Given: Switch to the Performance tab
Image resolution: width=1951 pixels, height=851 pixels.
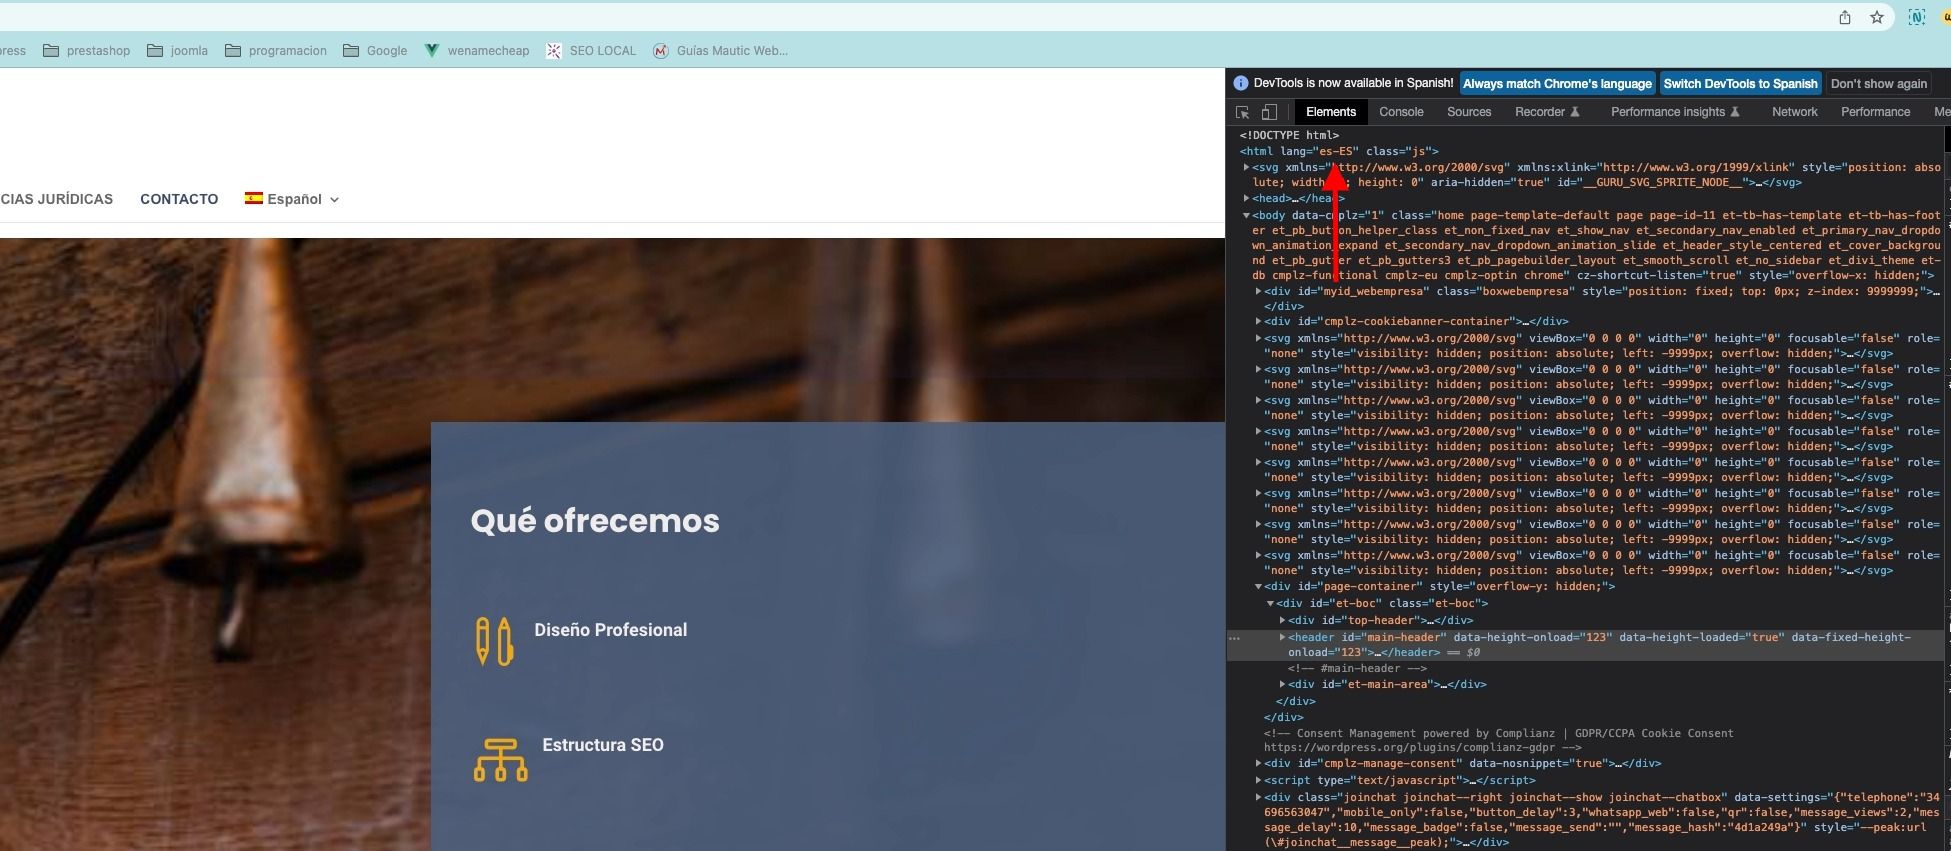Looking at the screenshot, I should [x=1875, y=112].
